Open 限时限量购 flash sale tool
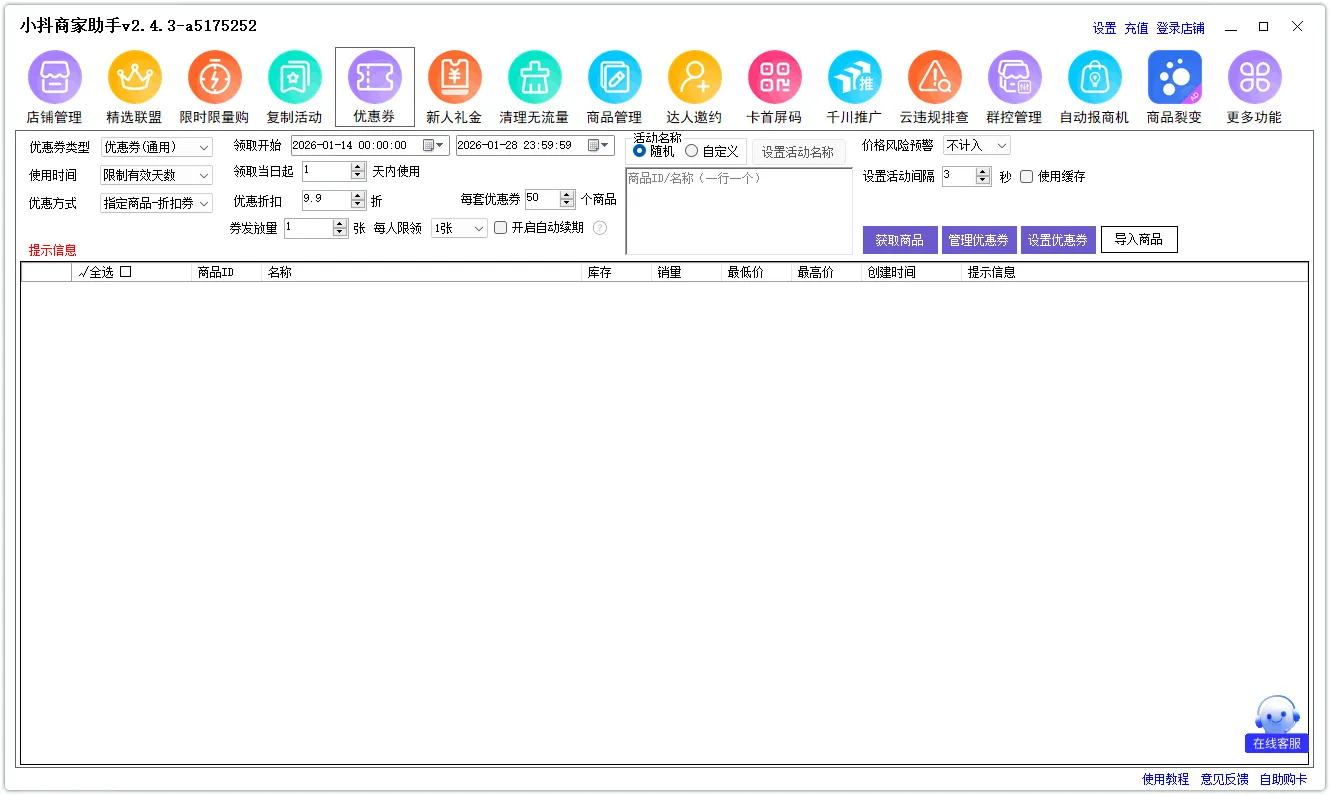 tap(214, 78)
